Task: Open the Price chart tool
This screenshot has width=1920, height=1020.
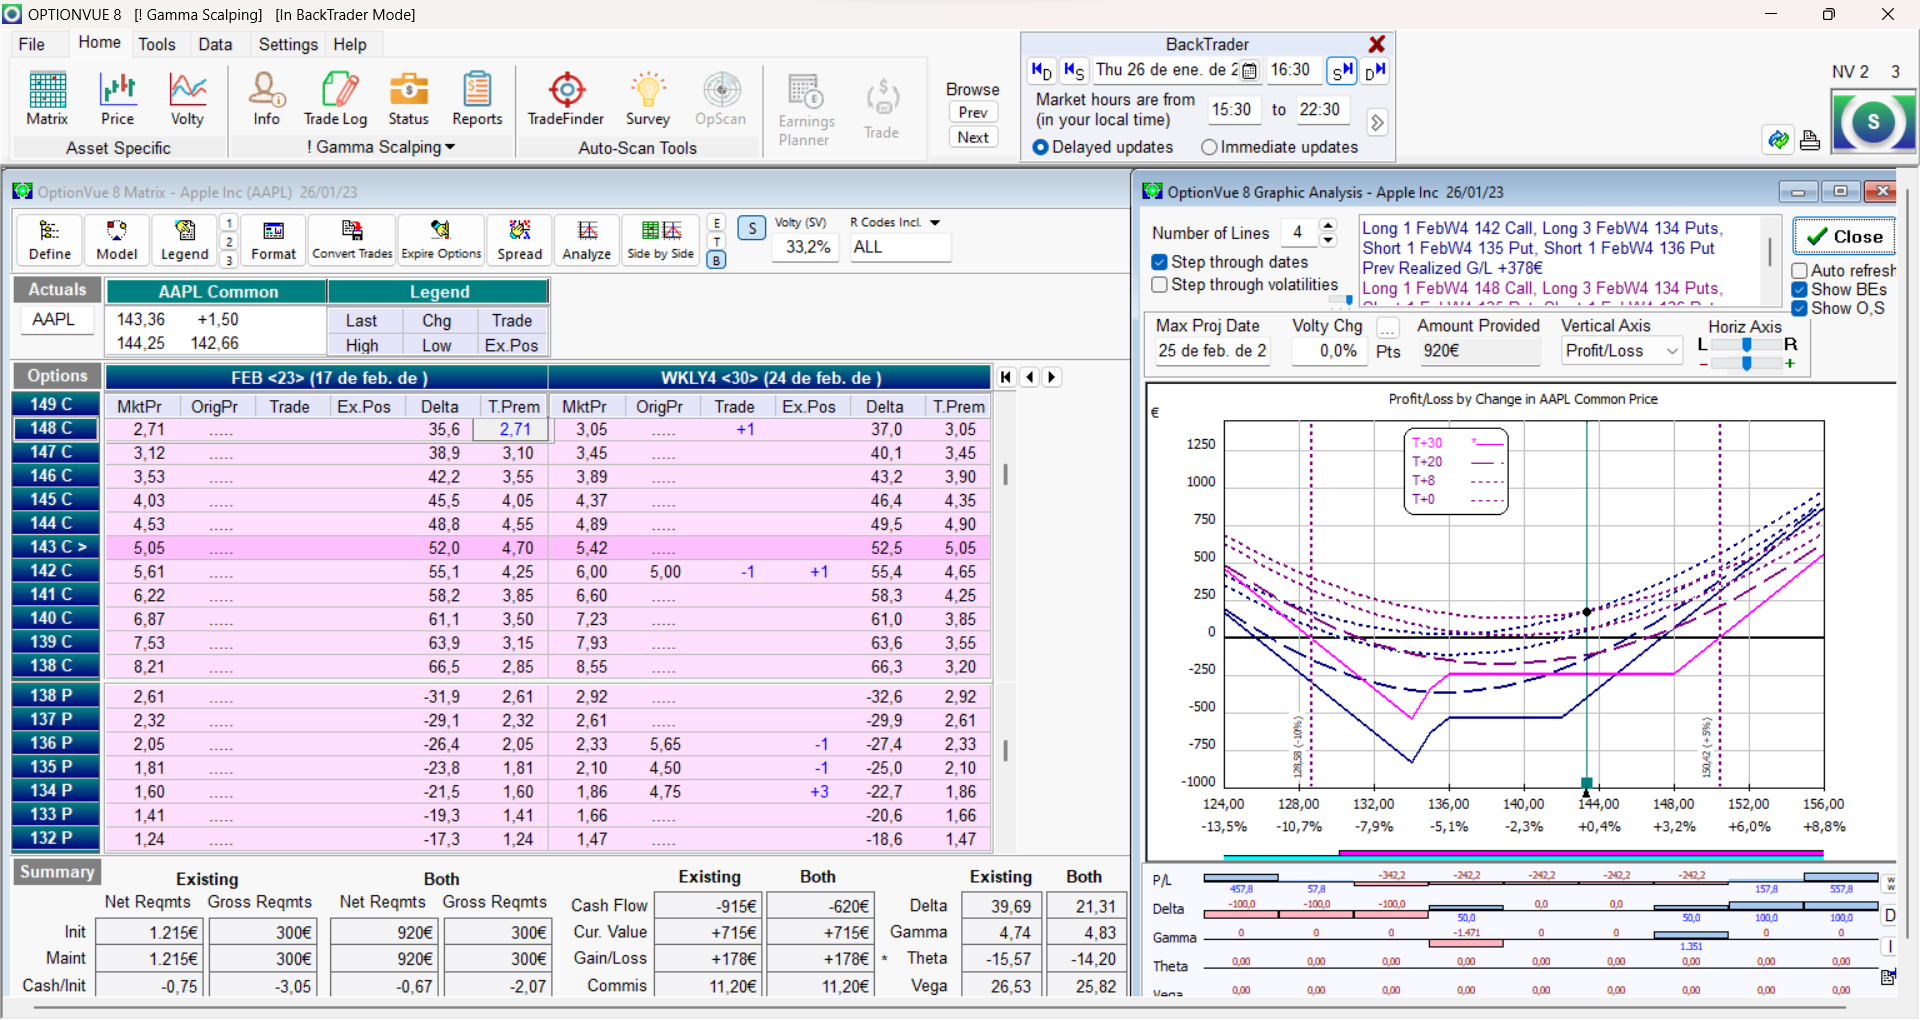Action: click(117, 99)
